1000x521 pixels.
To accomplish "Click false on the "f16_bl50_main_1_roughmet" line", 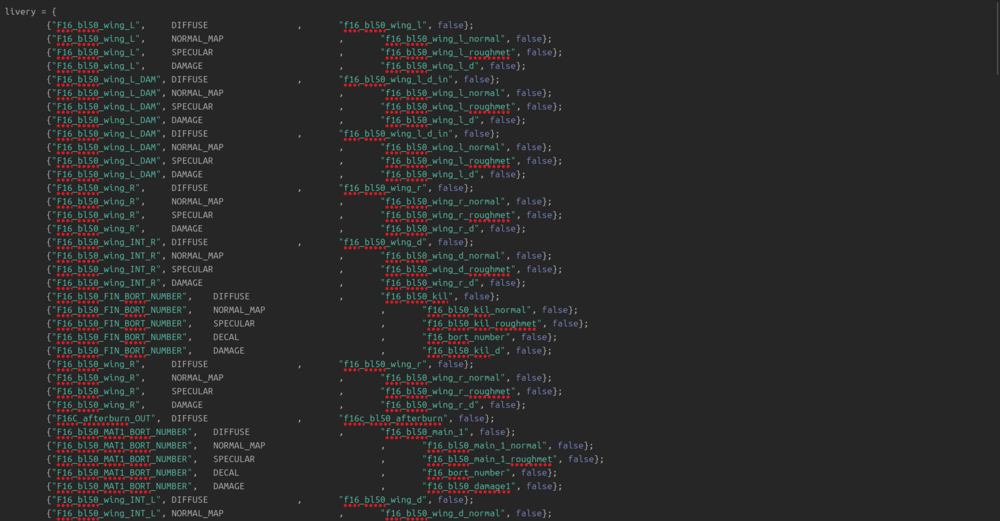I will point(582,459).
